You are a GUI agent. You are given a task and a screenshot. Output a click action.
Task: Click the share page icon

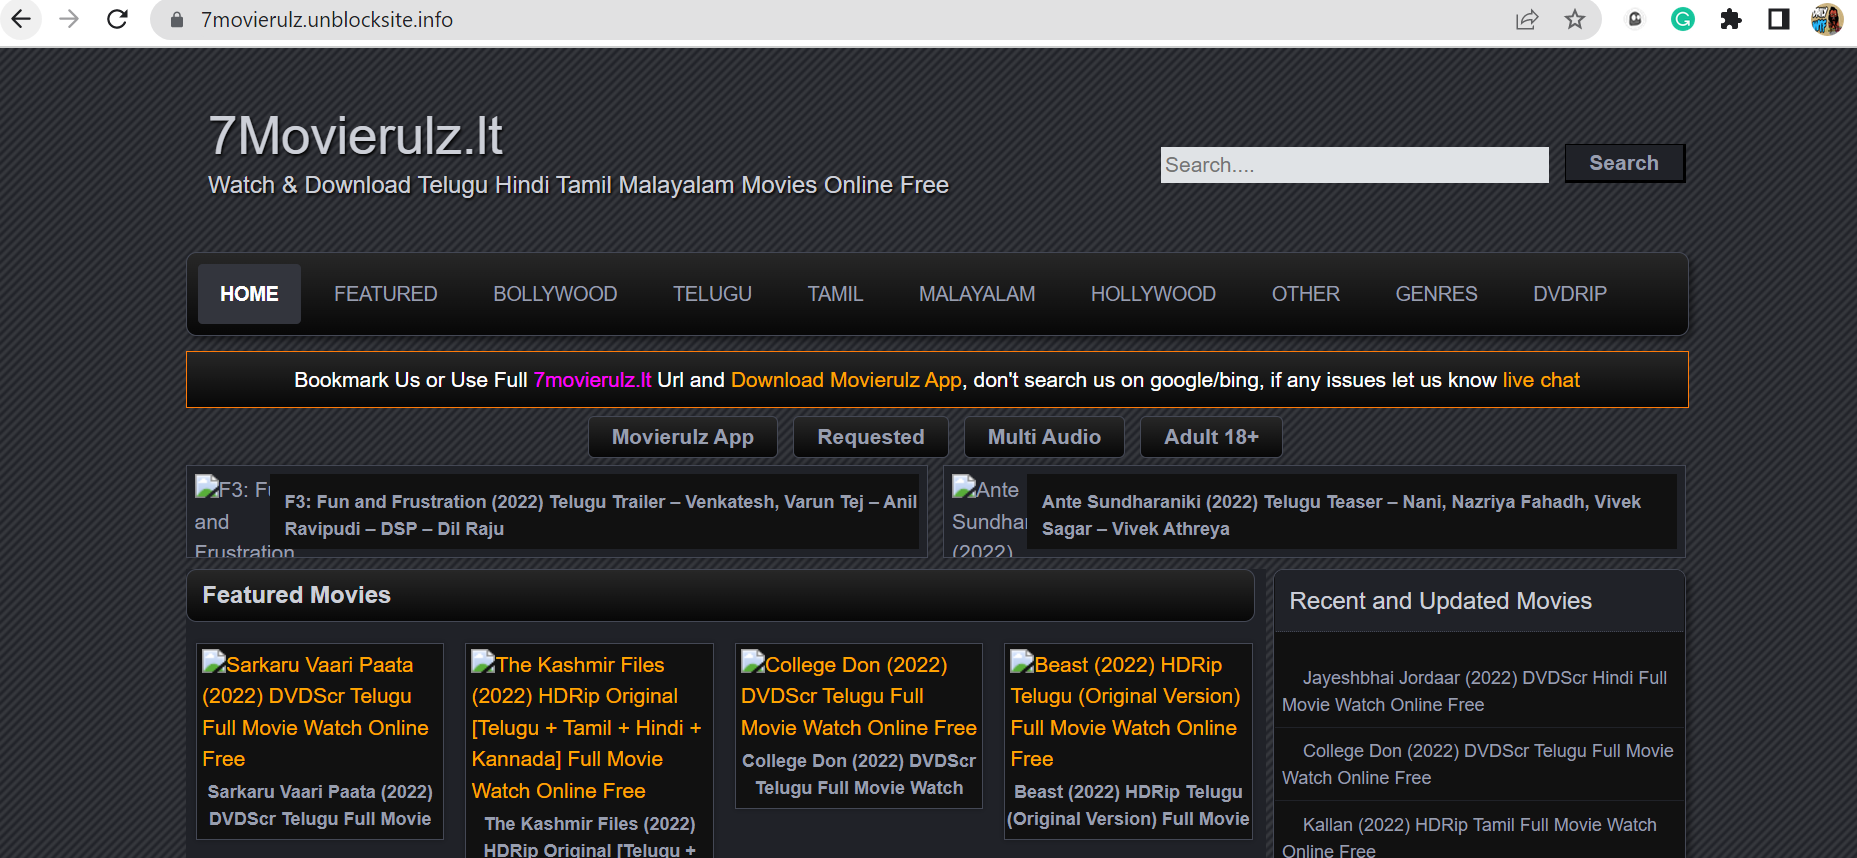click(1526, 19)
